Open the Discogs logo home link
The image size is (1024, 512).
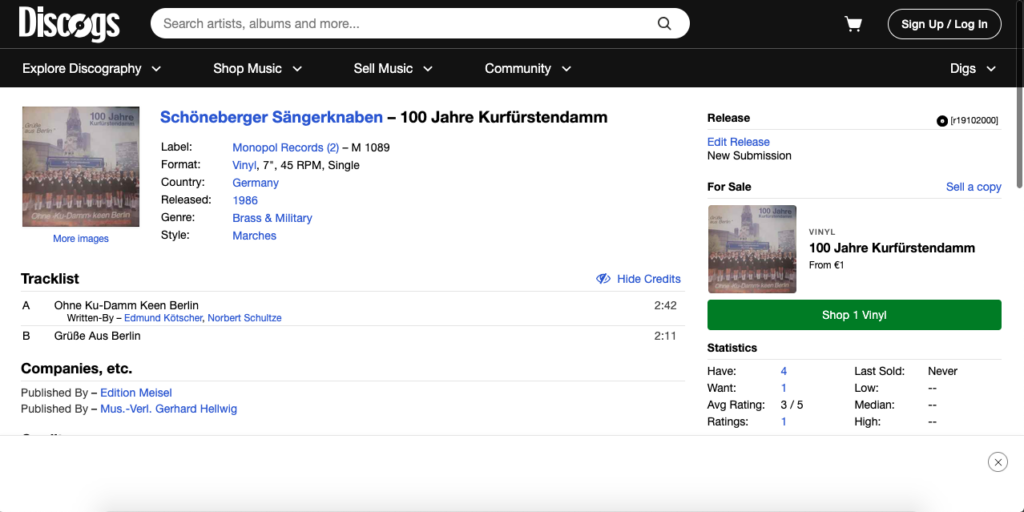69,24
